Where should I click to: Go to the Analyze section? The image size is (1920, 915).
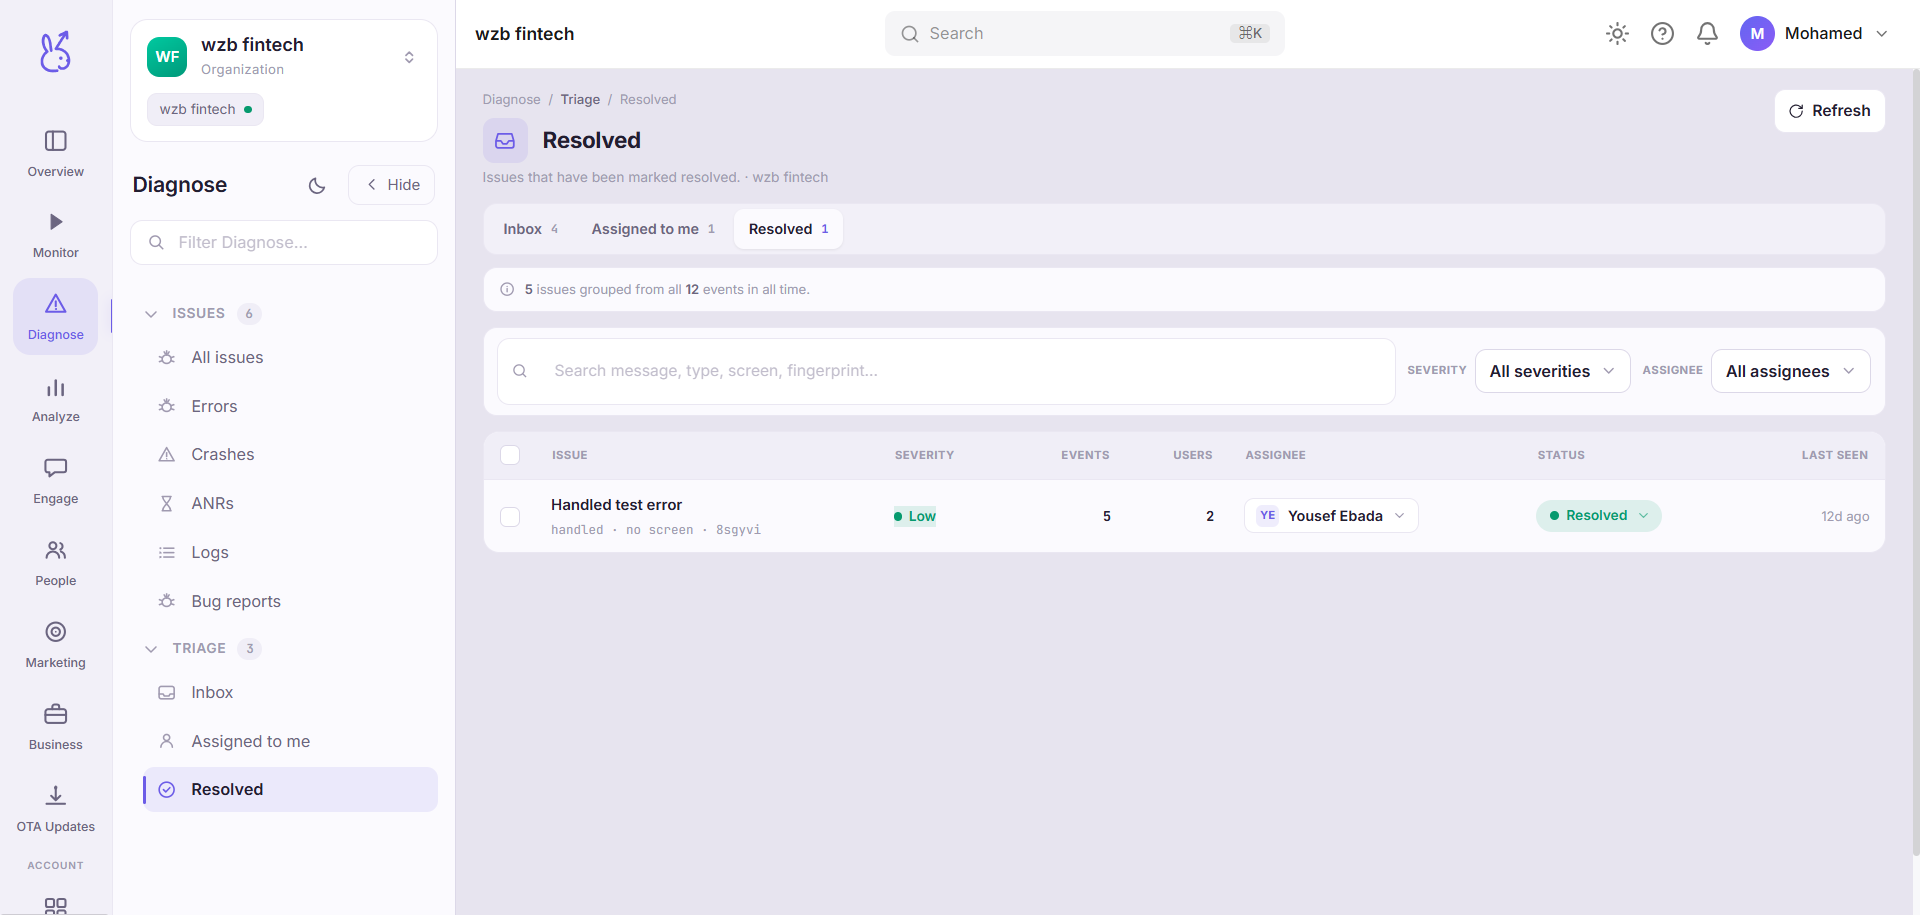click(x=56, y=399)
